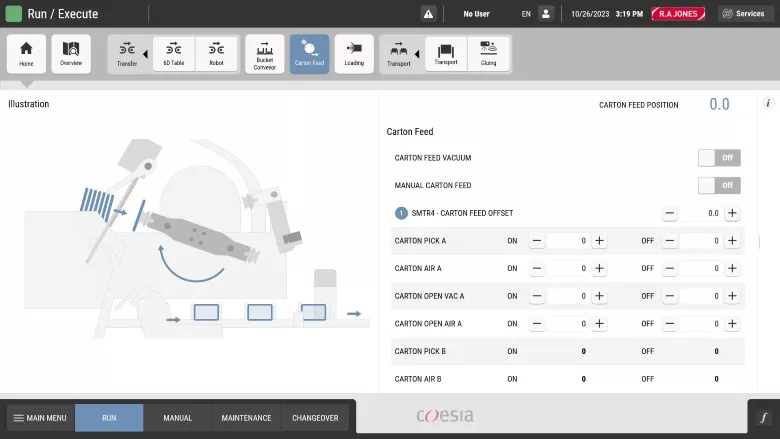Click the EN language selector

tap(526, 14)
